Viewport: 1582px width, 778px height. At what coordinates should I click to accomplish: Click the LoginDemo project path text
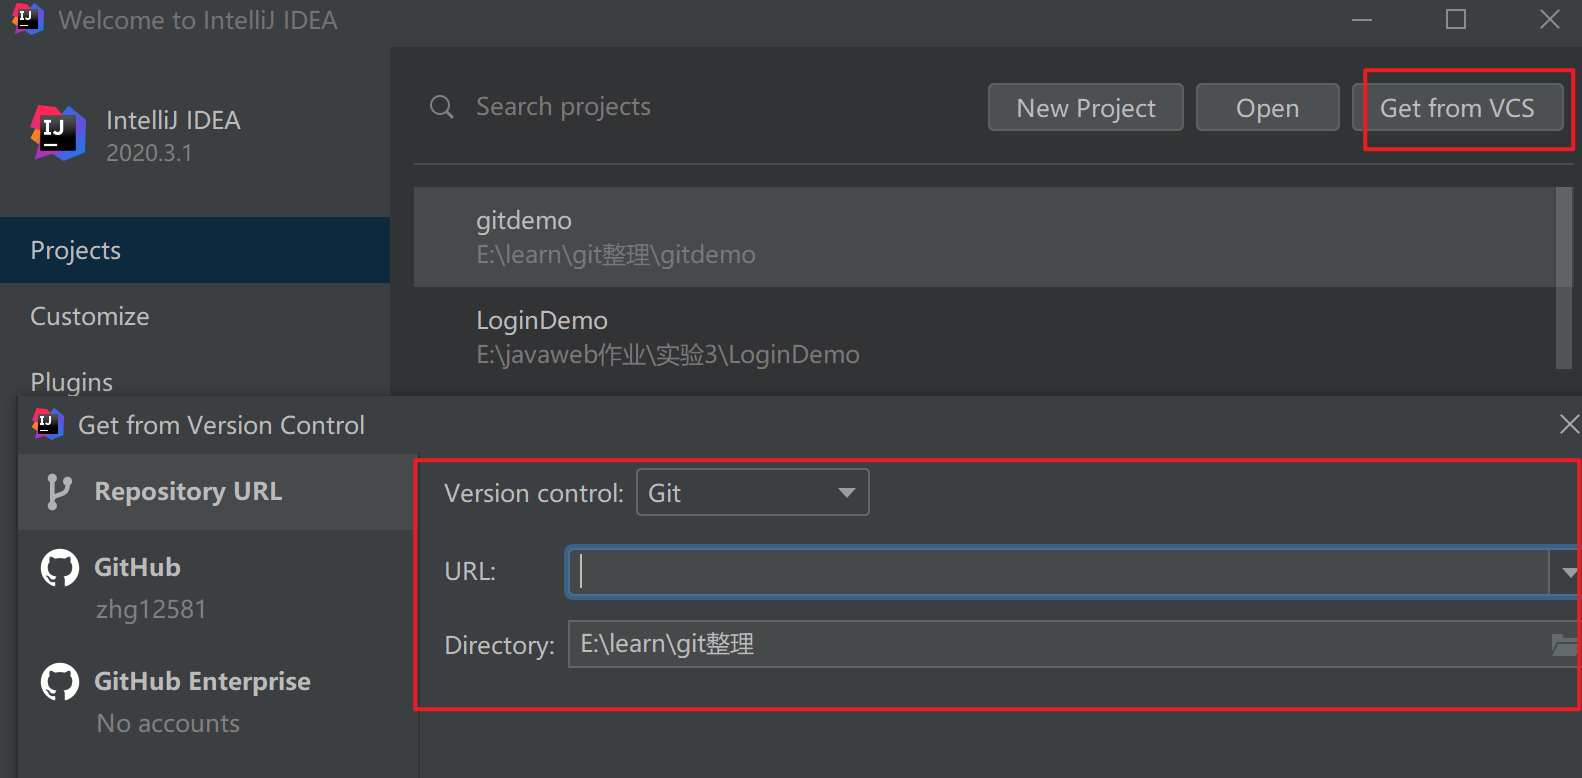[x=668, y=355]
